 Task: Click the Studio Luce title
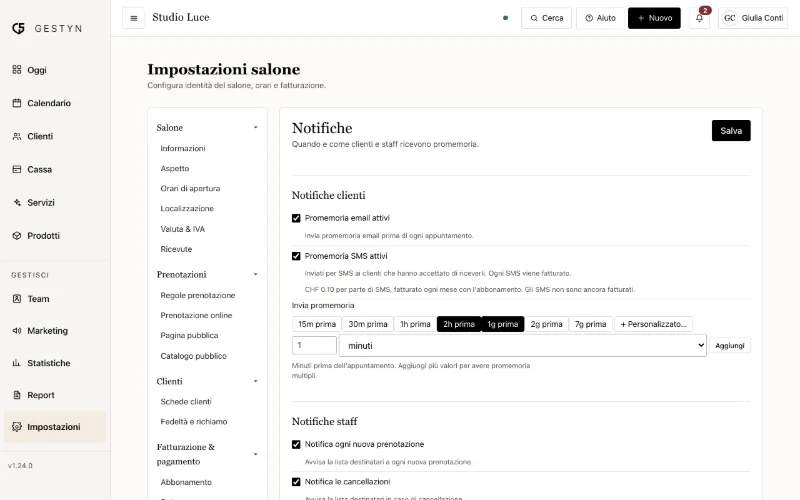[x=181, y=17]
